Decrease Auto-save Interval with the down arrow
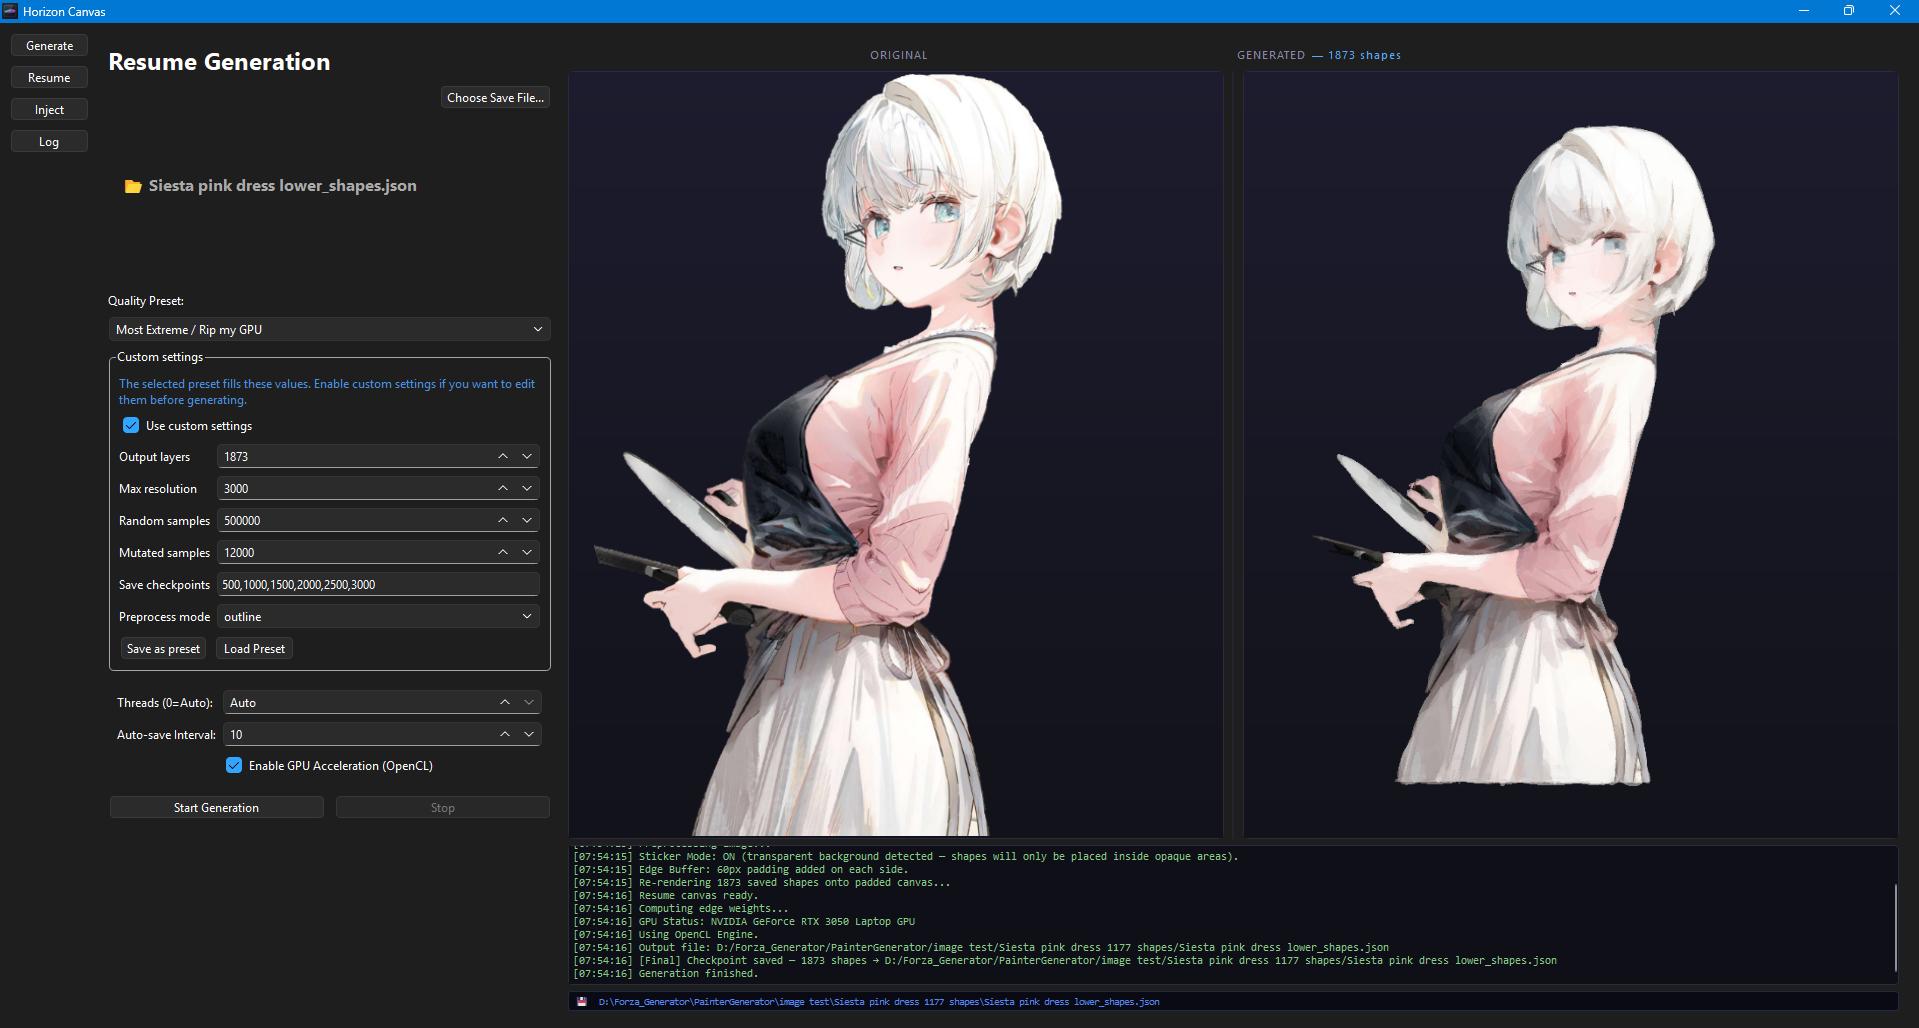1919x1028 pixels. pyautogui.click(x=529, y=734)
